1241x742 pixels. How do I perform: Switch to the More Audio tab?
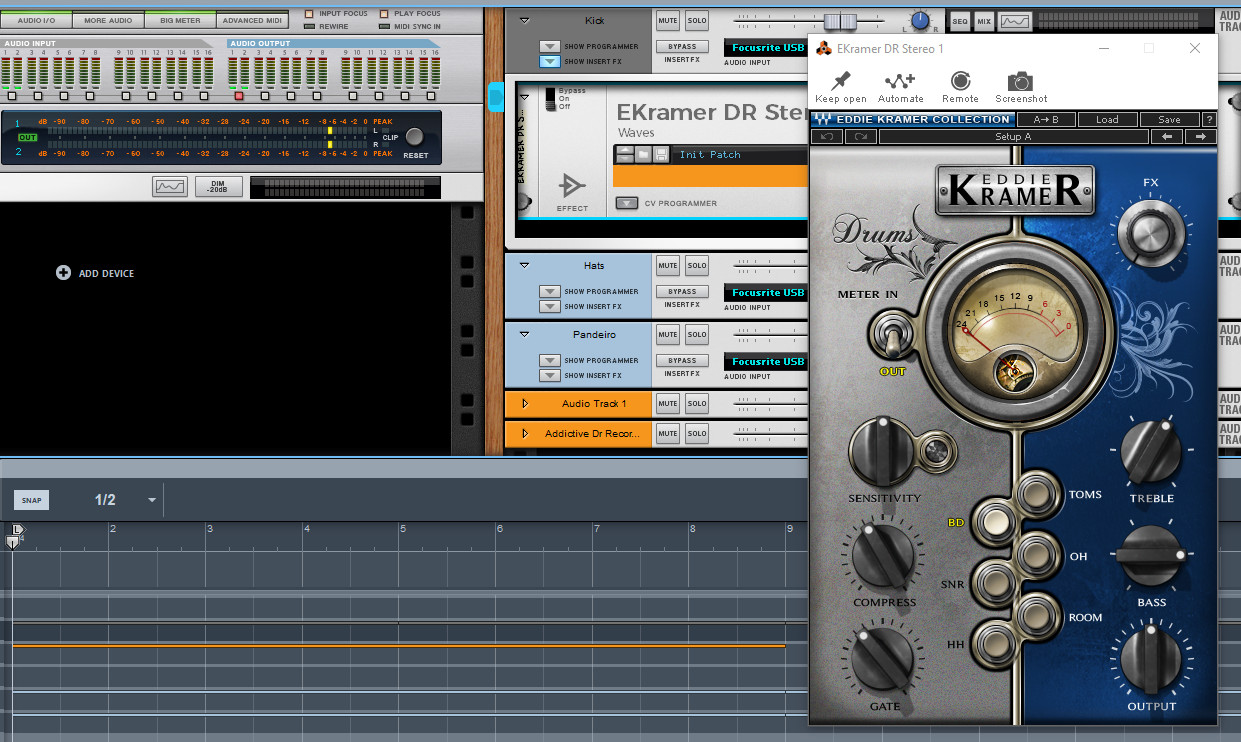pyautogui.click(x=108, y=20)
